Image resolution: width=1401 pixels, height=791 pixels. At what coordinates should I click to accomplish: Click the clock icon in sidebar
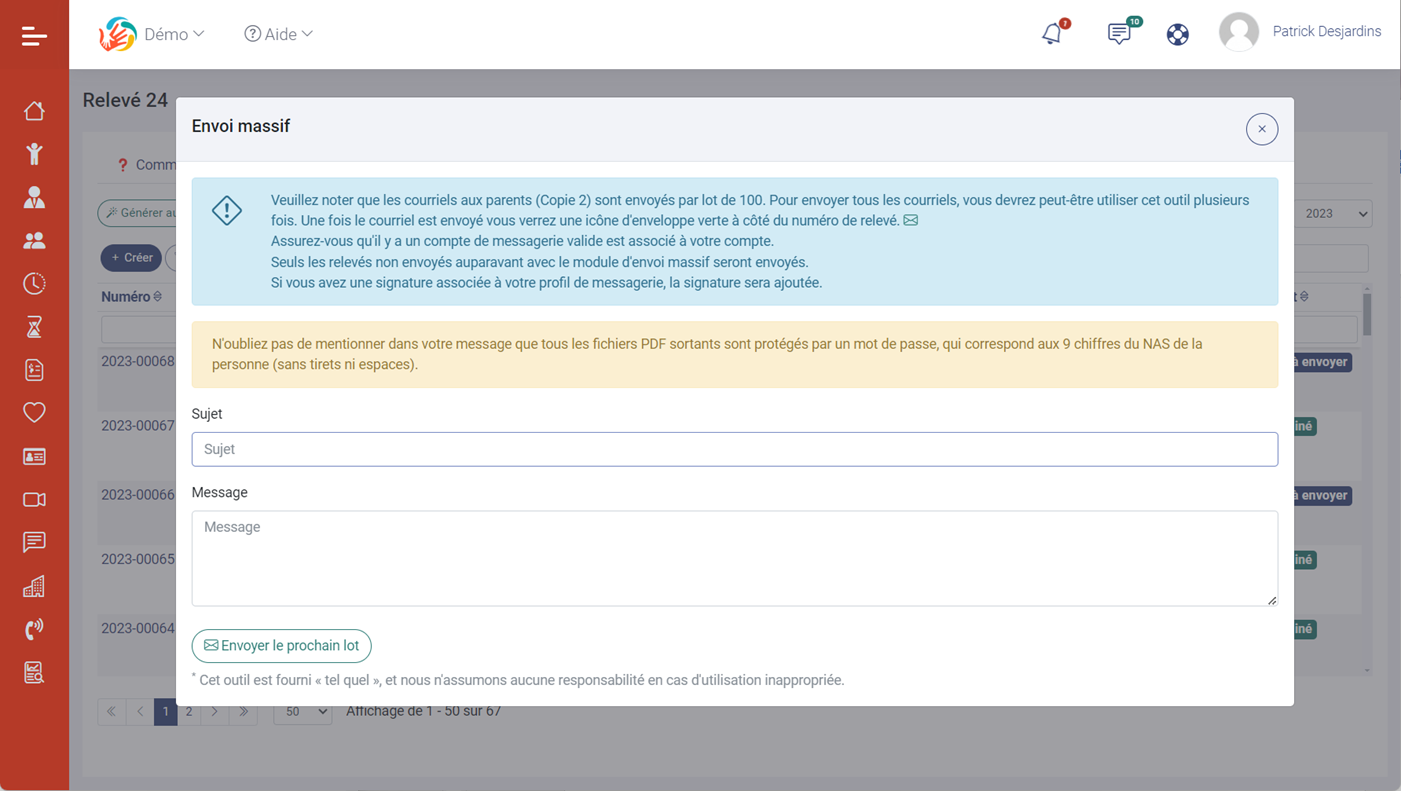(x=34, y=284)
